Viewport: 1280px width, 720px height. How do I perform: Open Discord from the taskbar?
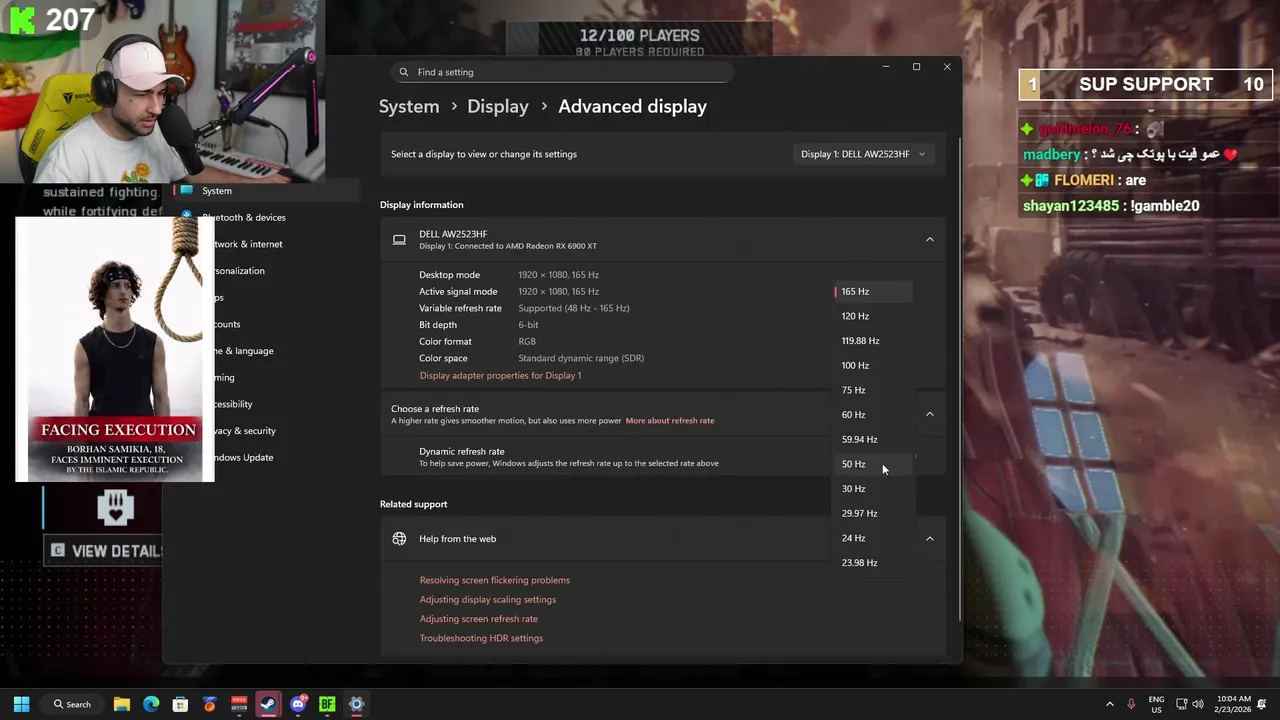298,704
